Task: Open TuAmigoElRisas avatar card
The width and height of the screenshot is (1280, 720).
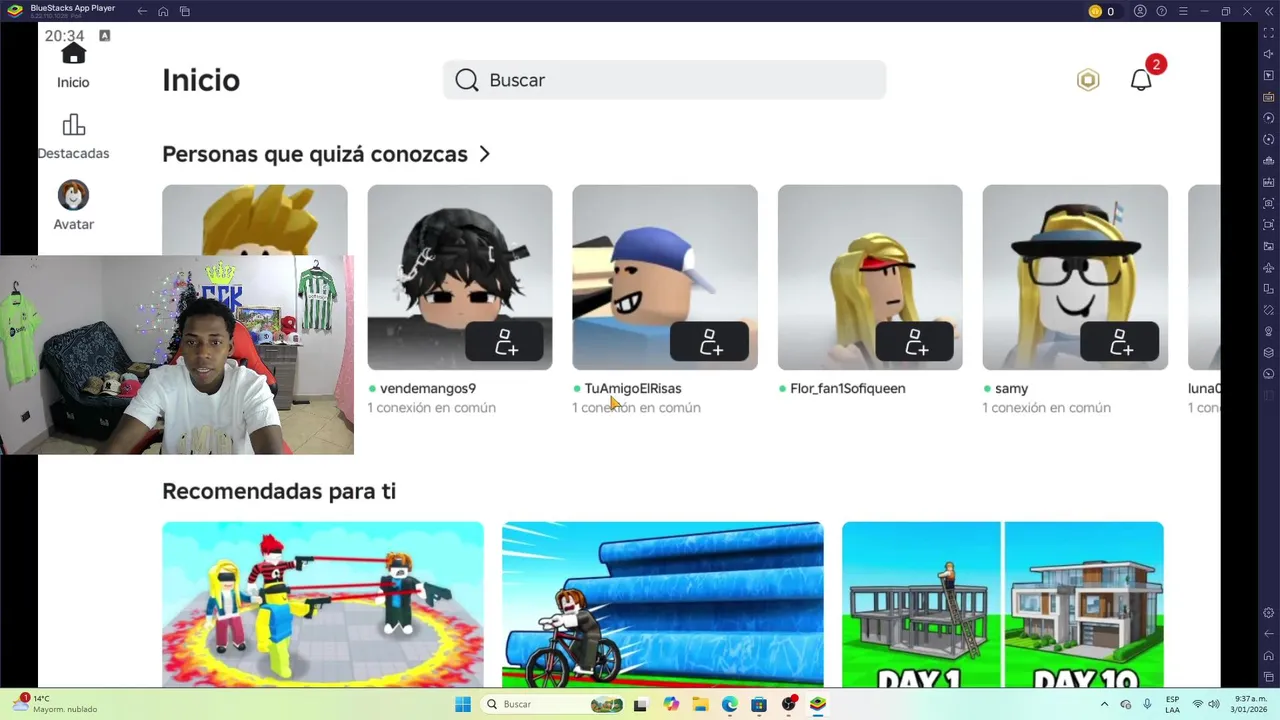Action: (664, 277)
